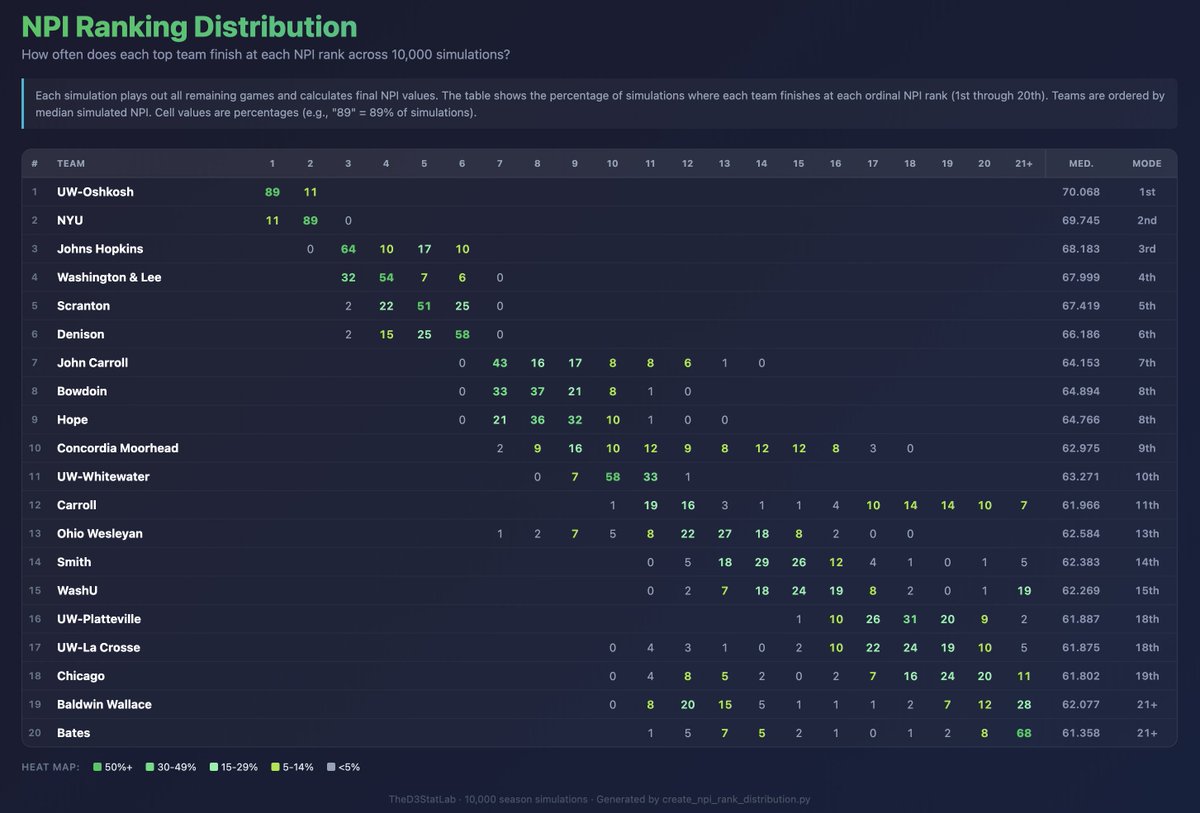Click median value 61.358
Image resolution: width=1200 pixels, height=813 pixels.
pos(1081,733)
